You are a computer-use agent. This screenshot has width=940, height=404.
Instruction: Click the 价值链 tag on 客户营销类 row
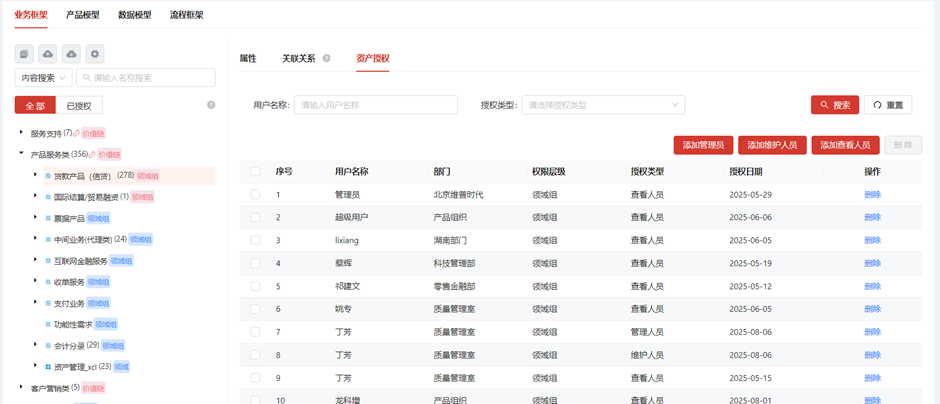[x=93, y=388]
